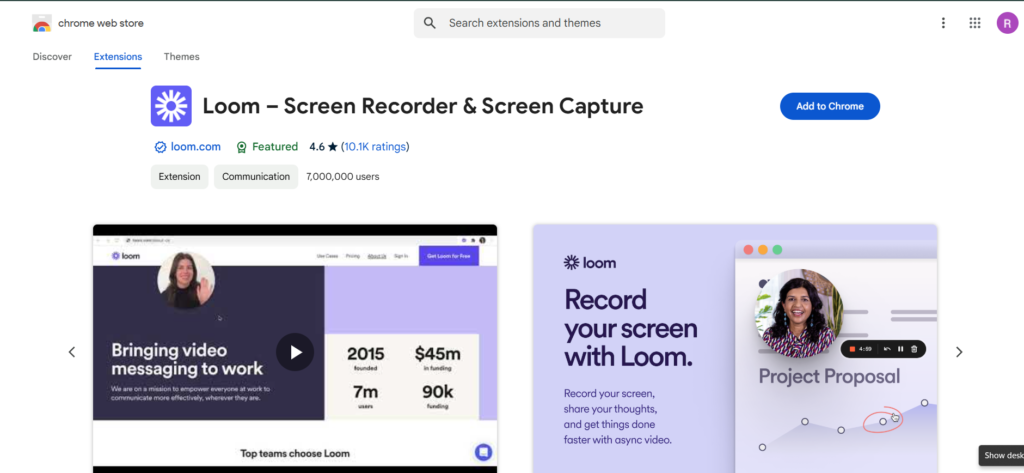Add Loom to Chrome

pos(830,106)
